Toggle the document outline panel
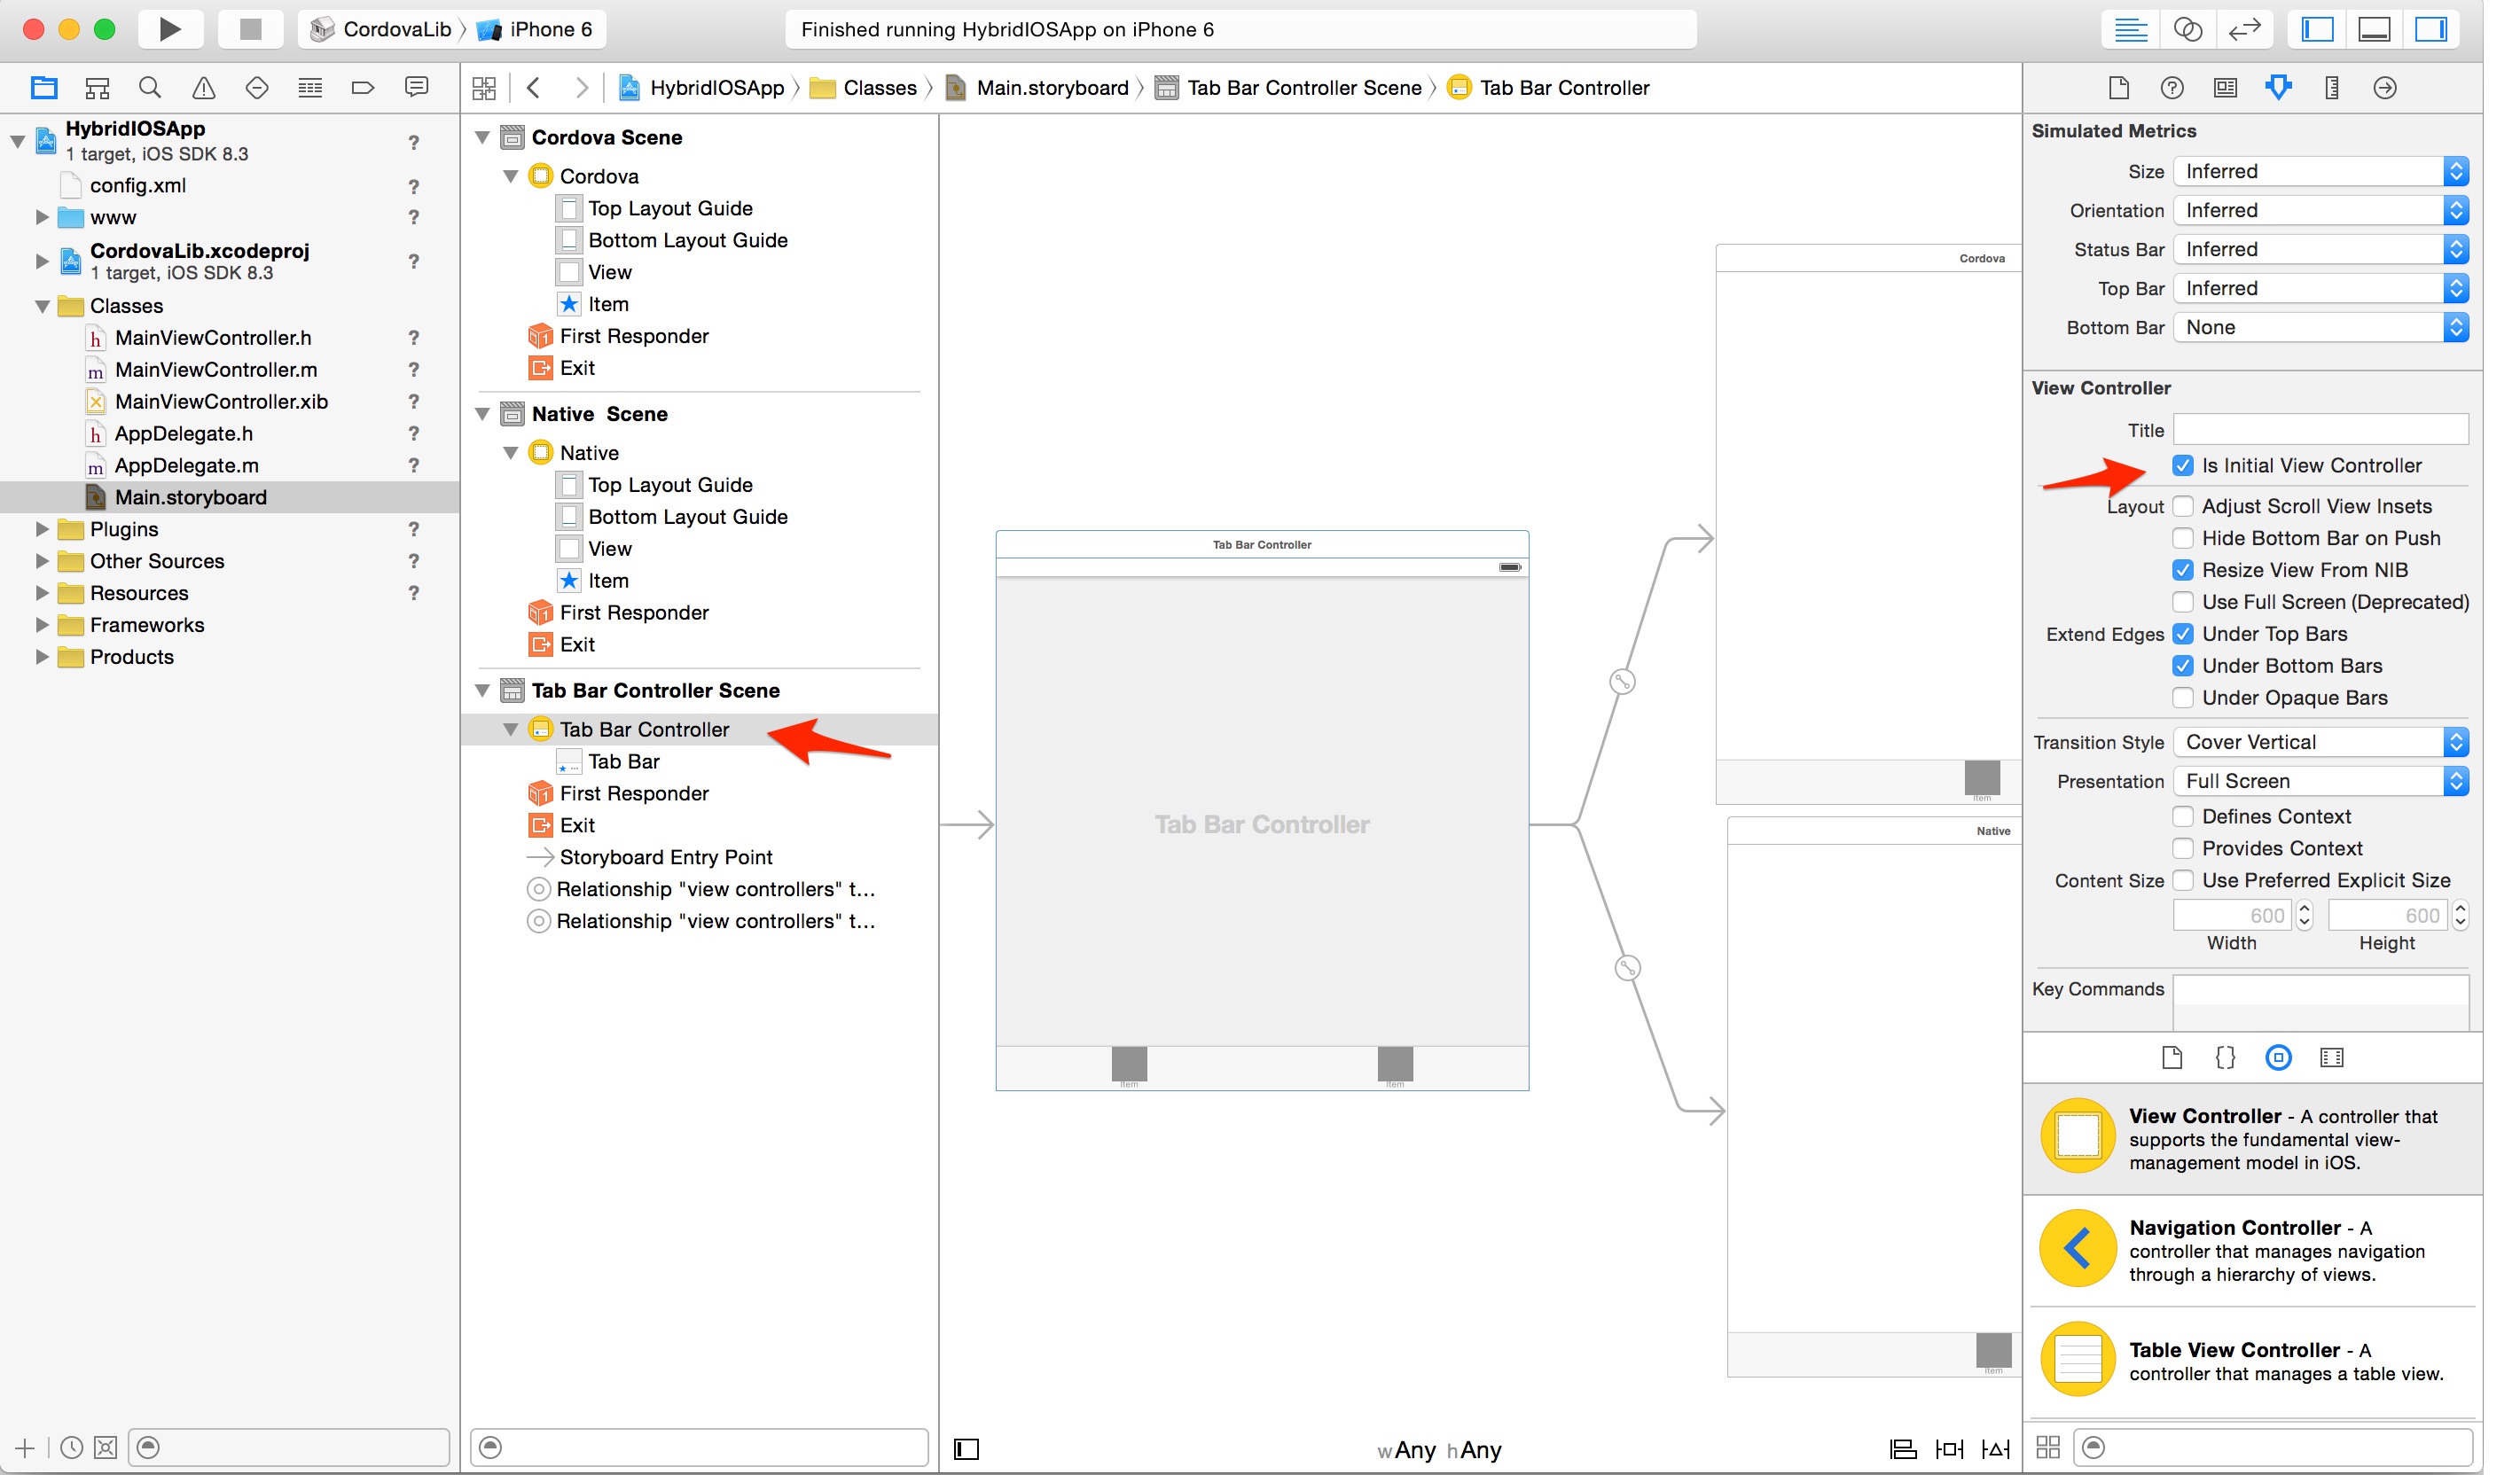This screenshot has width=2520, height=1475. point(966,1449)
